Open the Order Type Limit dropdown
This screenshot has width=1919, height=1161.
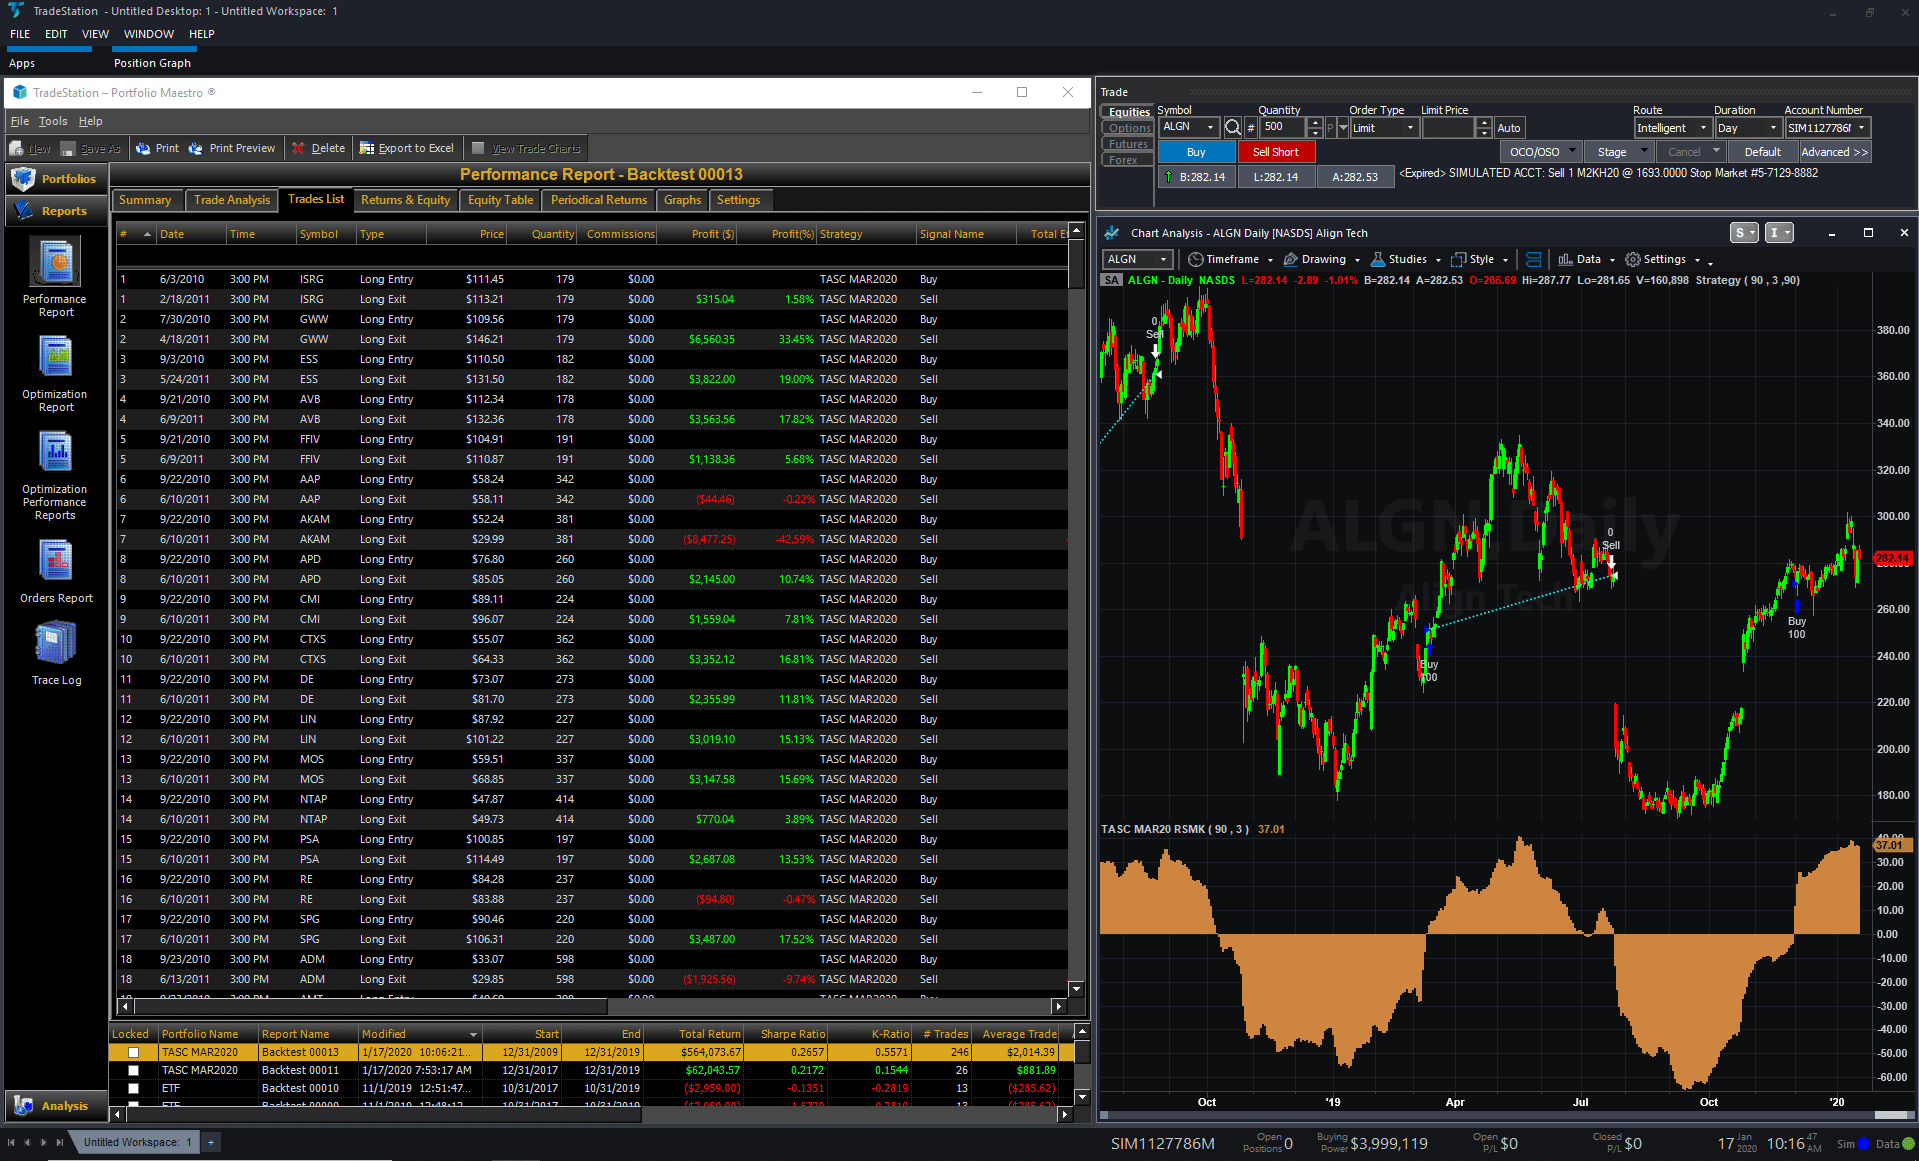(x=1411, y=128)
